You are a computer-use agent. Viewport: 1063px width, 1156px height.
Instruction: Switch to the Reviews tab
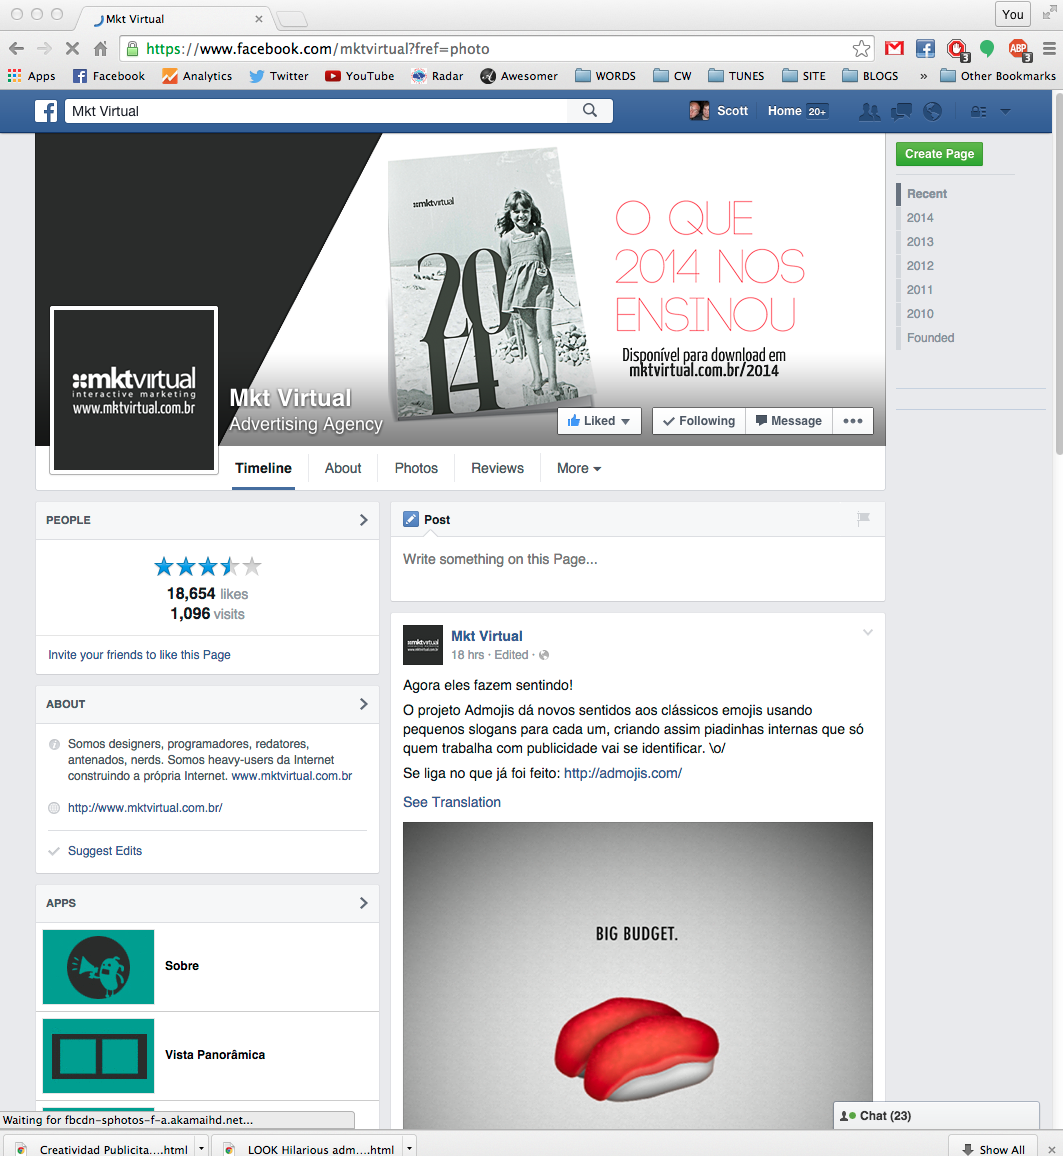pos(498,468)
